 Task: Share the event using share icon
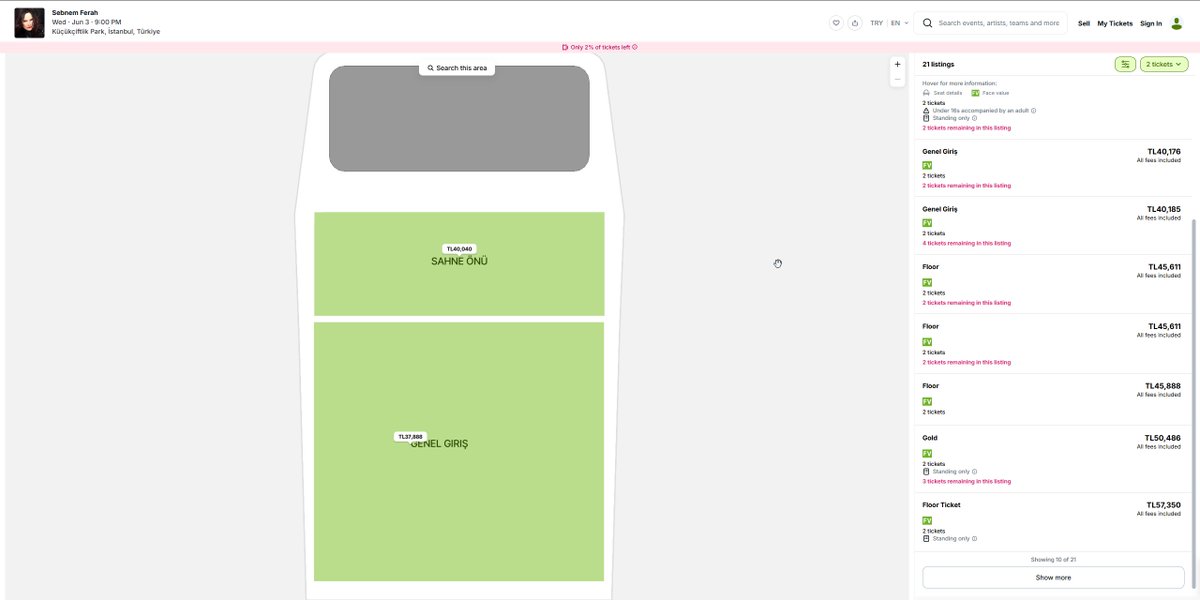pyautogui.click(x=855, y=23)
